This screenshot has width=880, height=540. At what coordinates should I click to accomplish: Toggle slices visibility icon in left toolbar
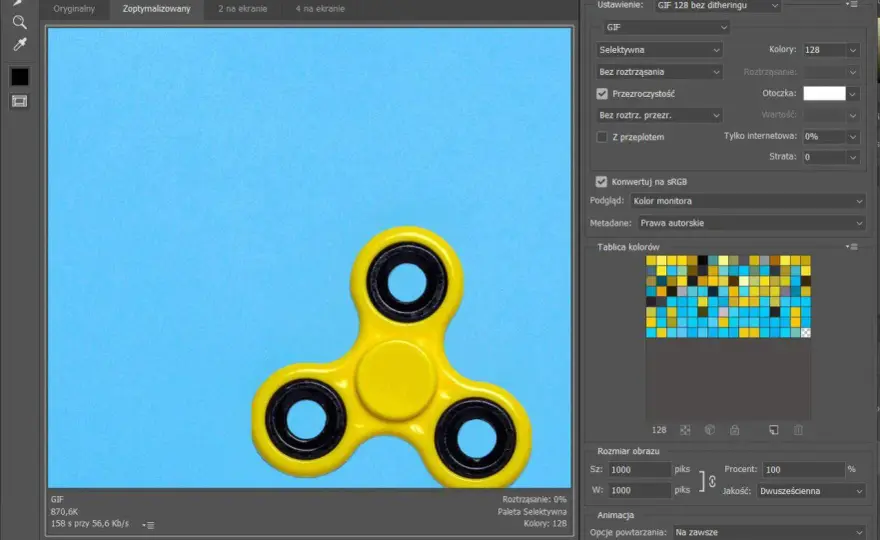click(x=20, y=101)
